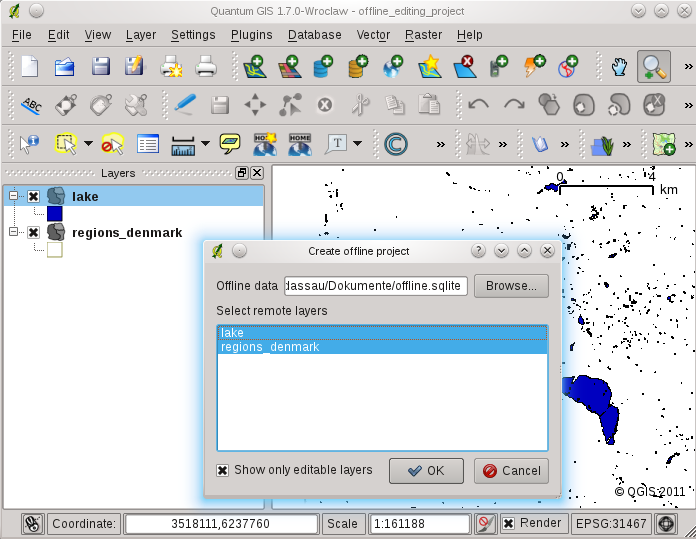
Task: Toggle regions_denmark layer visibility checkbox
Action: click(x=33, y=232)
